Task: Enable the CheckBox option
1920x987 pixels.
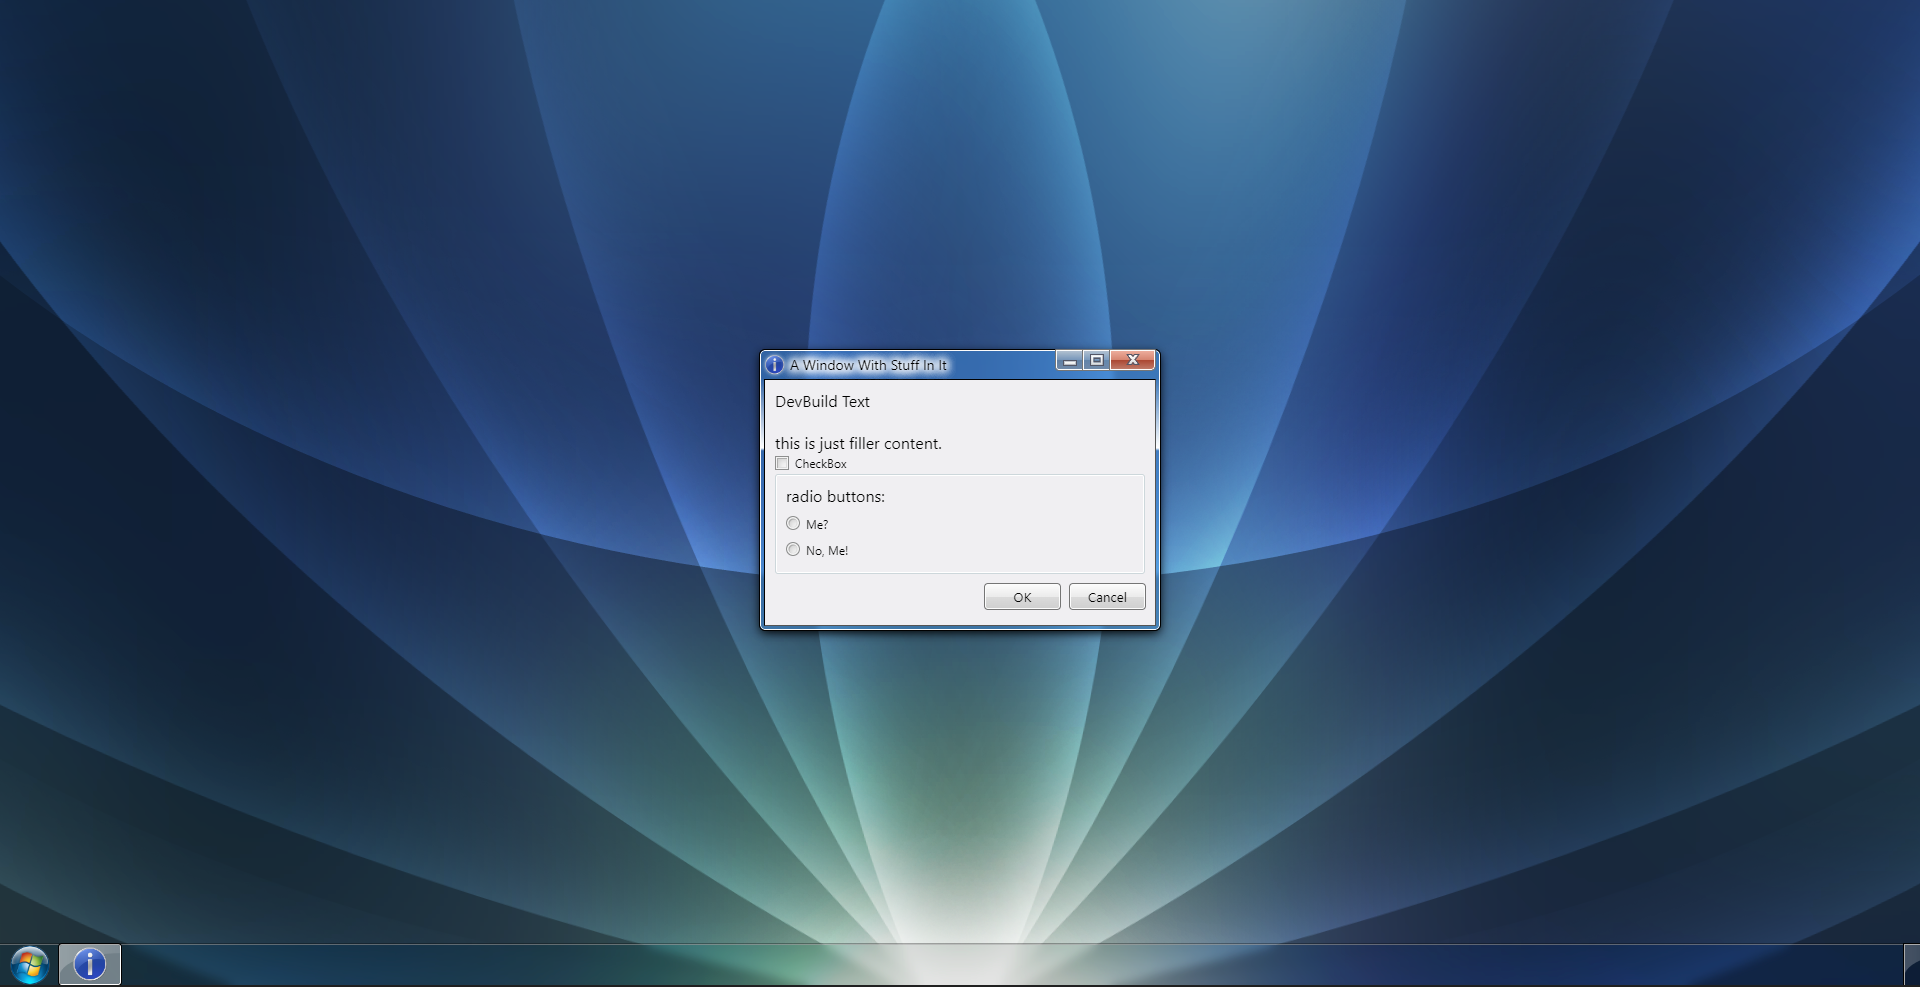Action: coord(782,464)
